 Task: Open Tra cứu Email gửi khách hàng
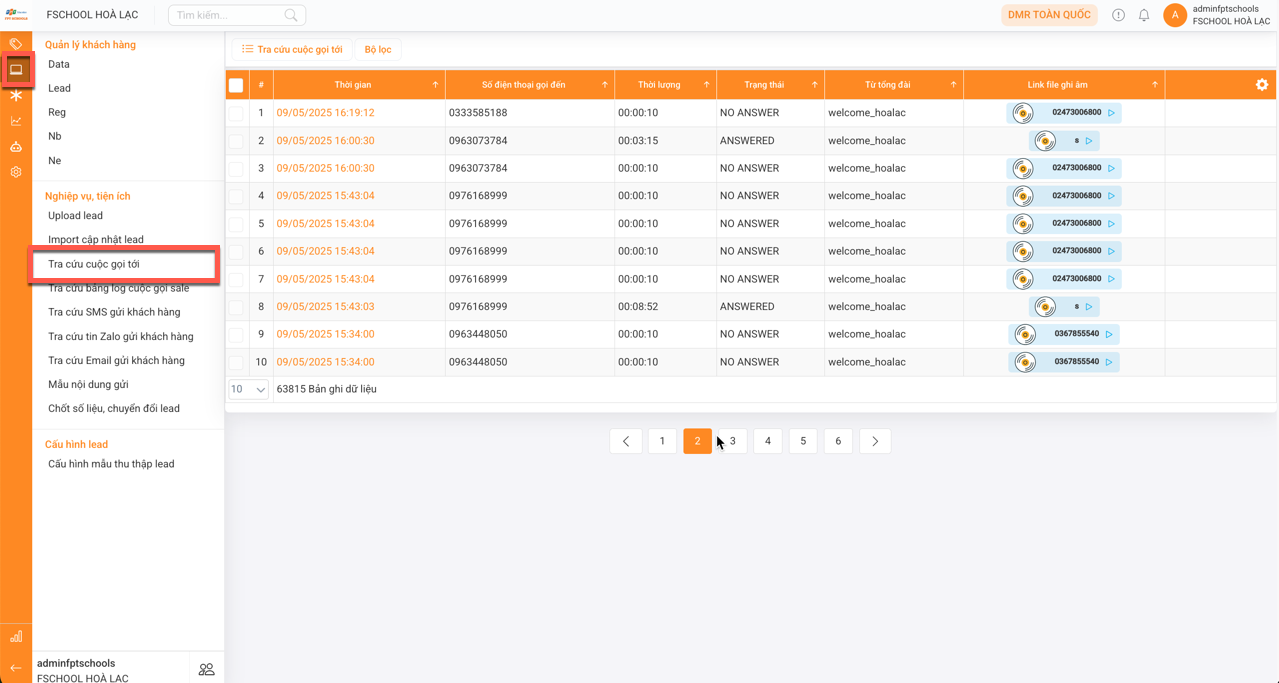coord(116,361)
